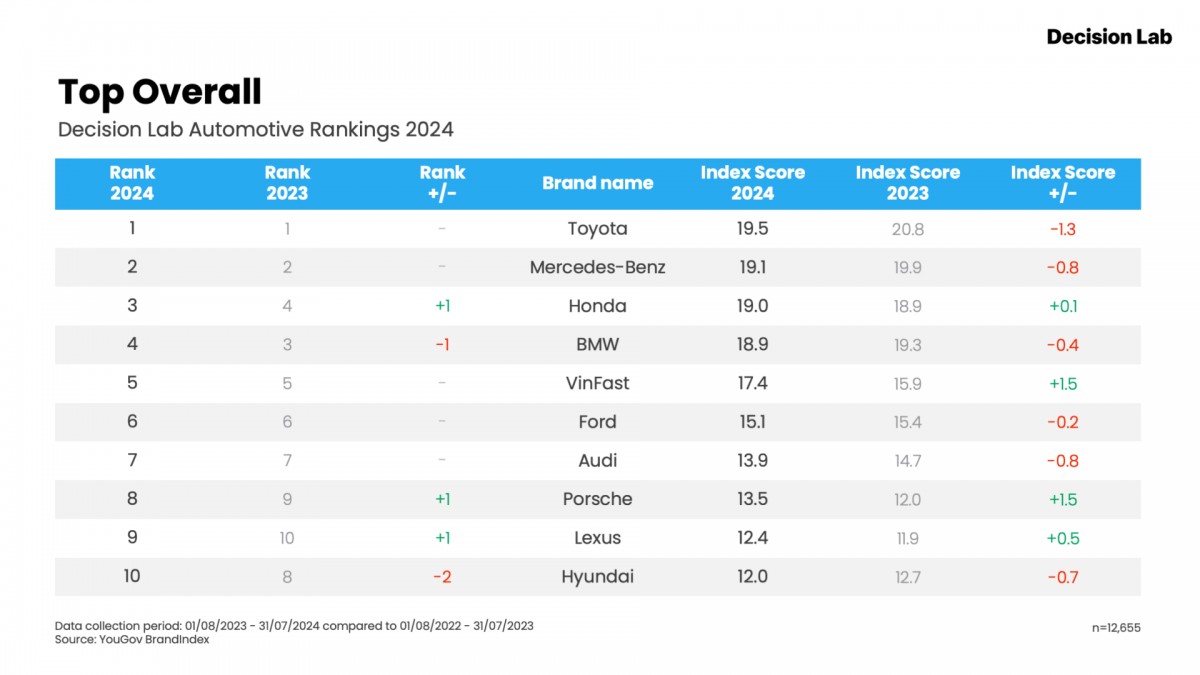1200x675 pixels.
Task: Click the Index Score +/- column header
Action: pyautogui.click(x=1062, y=183)
